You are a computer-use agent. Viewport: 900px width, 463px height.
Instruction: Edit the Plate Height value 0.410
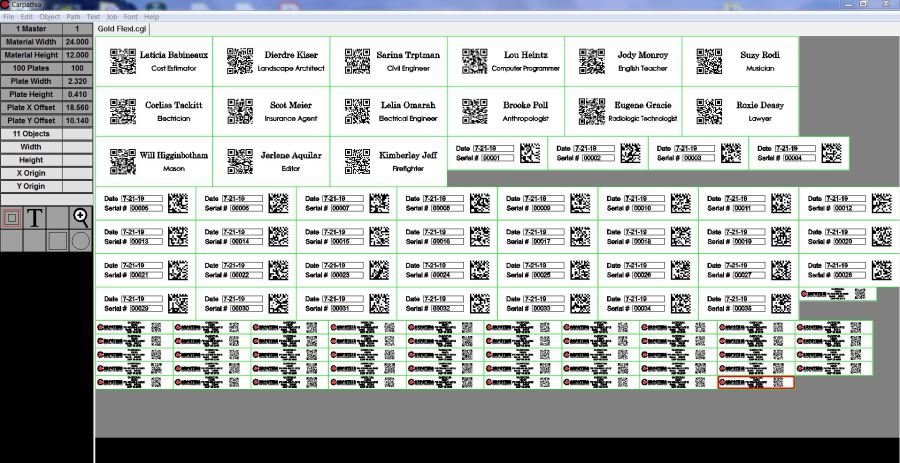point(77,95)
